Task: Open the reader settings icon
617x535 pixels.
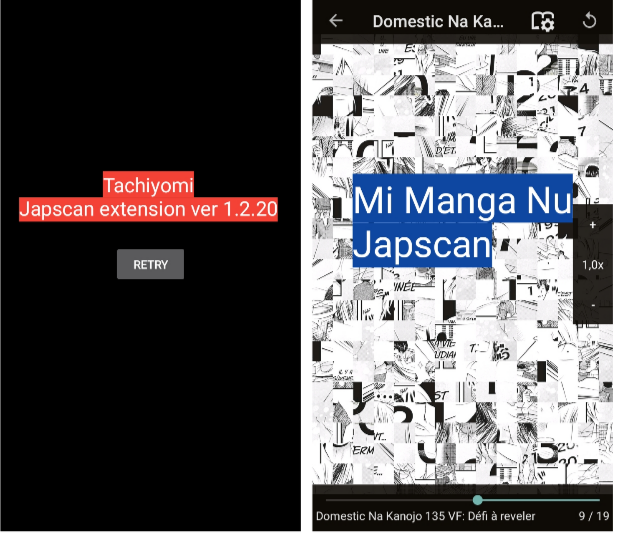Action: (x=545, y=21)
